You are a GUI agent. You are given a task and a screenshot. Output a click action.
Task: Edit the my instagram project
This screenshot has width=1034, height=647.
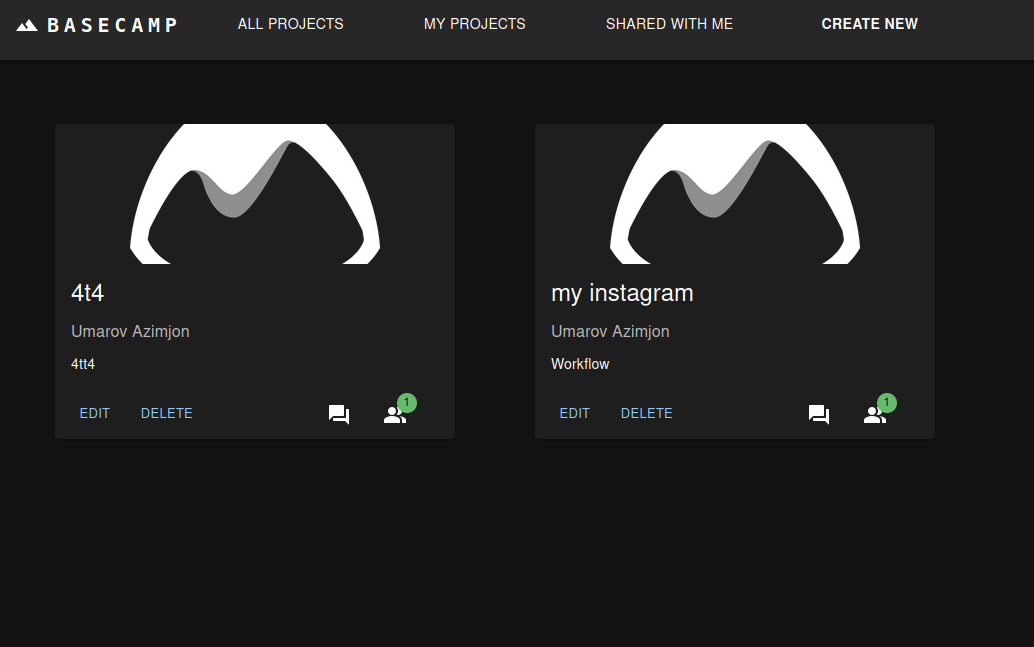coord(574,413)
